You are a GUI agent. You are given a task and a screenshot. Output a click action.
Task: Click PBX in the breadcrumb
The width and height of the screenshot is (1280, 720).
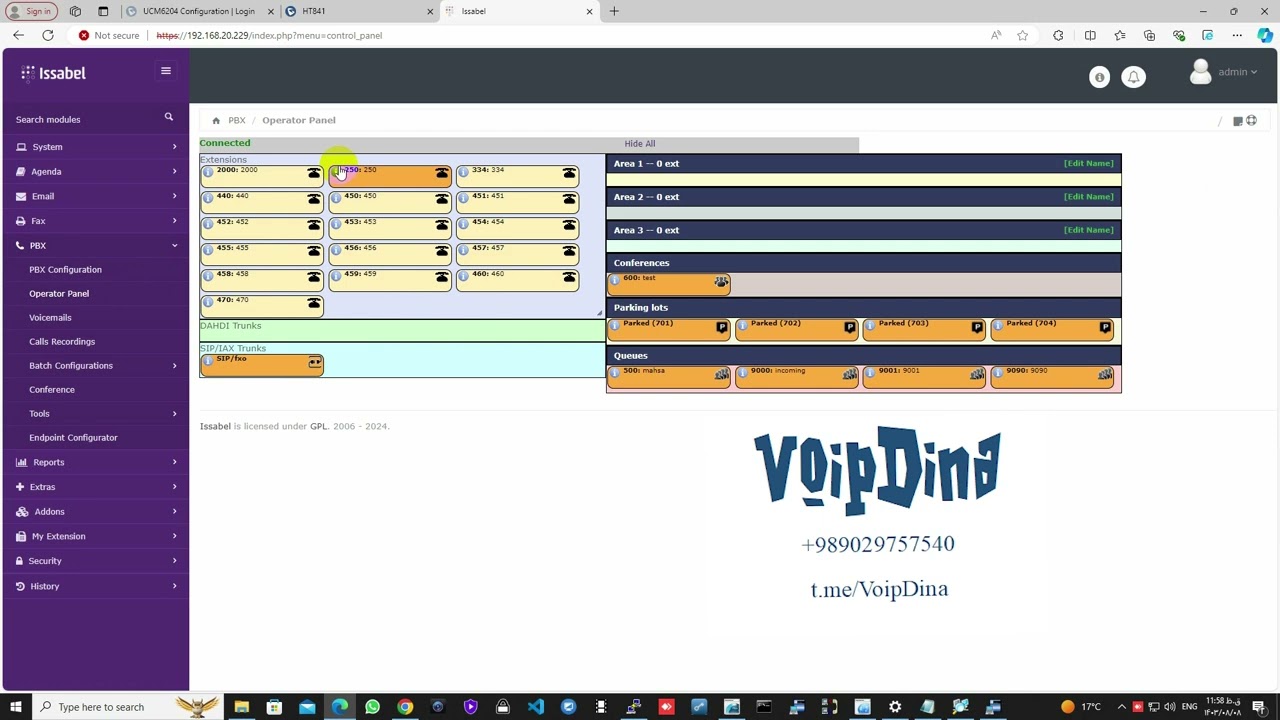(237, 120)
